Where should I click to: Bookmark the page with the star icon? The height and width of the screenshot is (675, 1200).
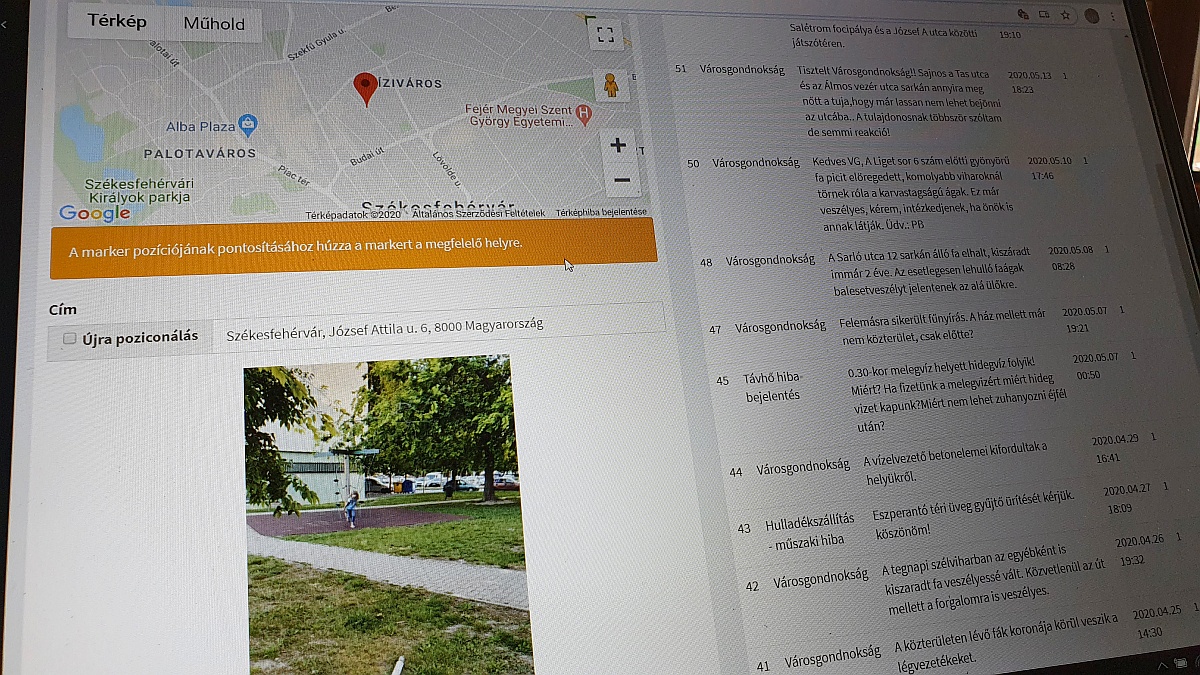click(1065, 14)
